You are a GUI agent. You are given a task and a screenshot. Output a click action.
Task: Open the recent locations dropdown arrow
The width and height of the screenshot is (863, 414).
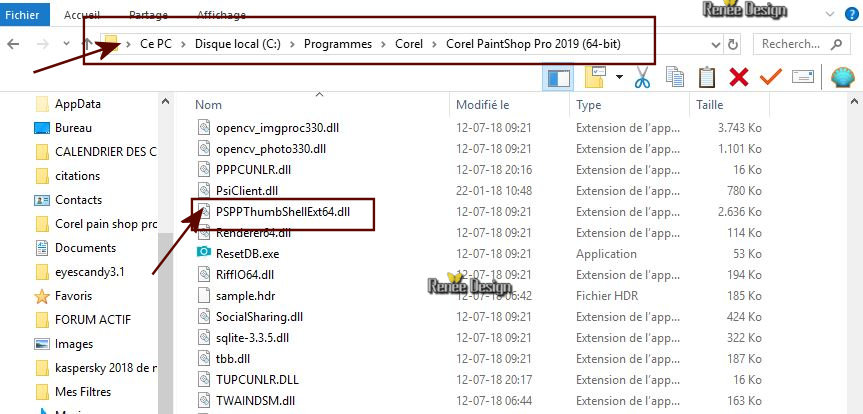(x=67, y=43)
